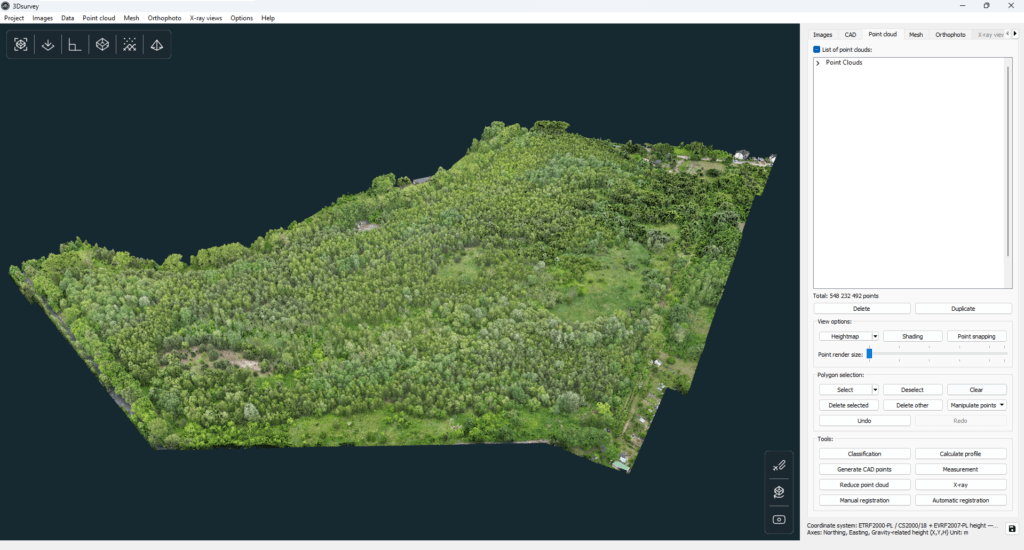This screenshot has height=550, width=1024.
Task: Click the polygon Select button
Action: pos(845,390)
